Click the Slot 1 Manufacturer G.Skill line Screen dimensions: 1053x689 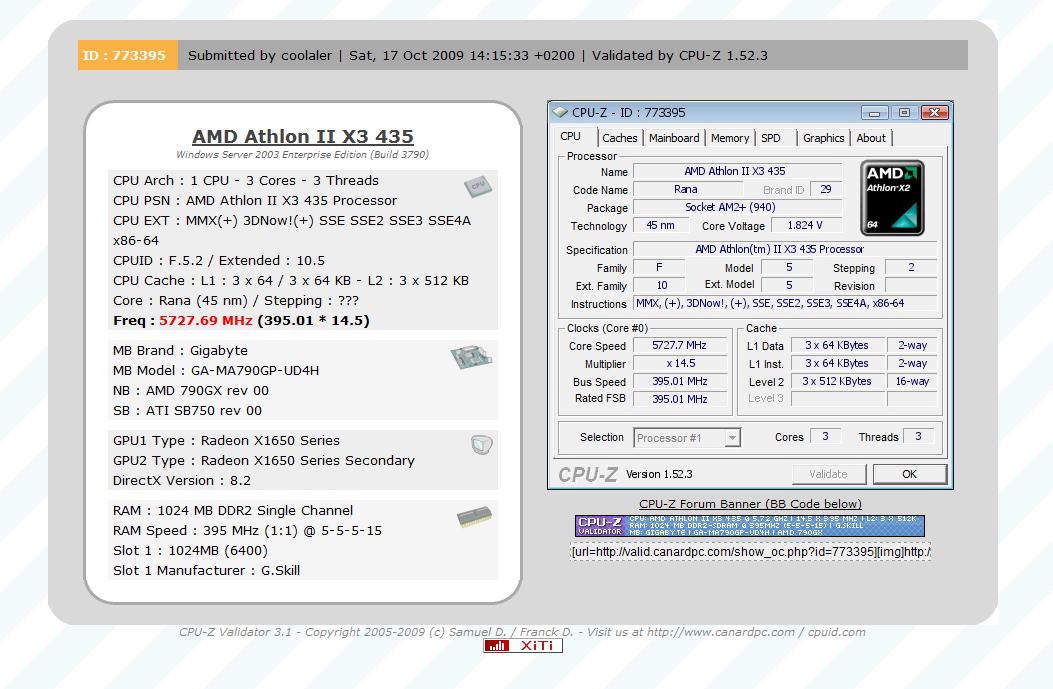click(x=207, y=571)
